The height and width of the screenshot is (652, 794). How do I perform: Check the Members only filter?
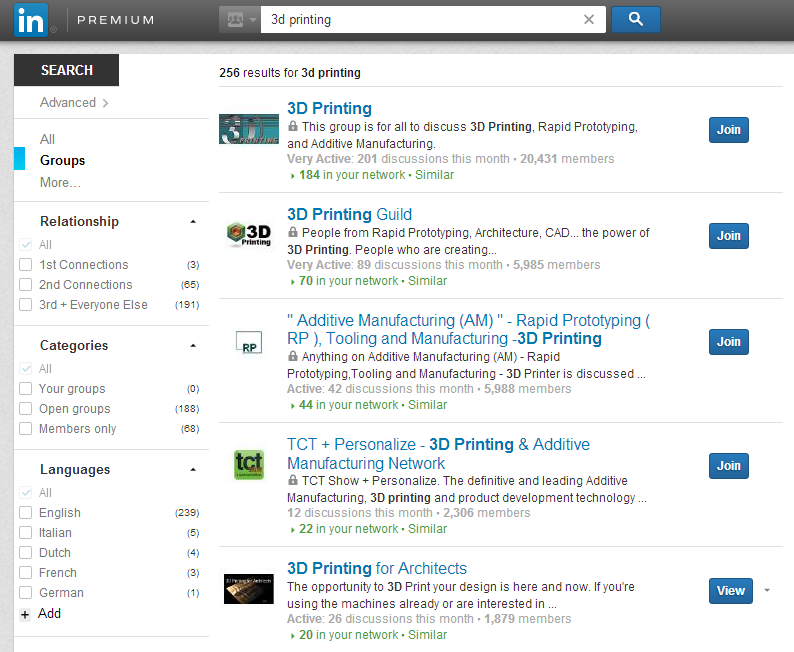click(25, 429)
